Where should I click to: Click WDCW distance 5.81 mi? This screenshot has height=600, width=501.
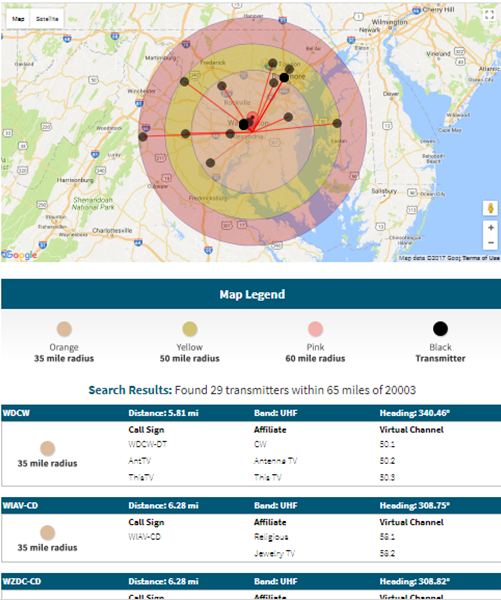click(x=163, y=413)
